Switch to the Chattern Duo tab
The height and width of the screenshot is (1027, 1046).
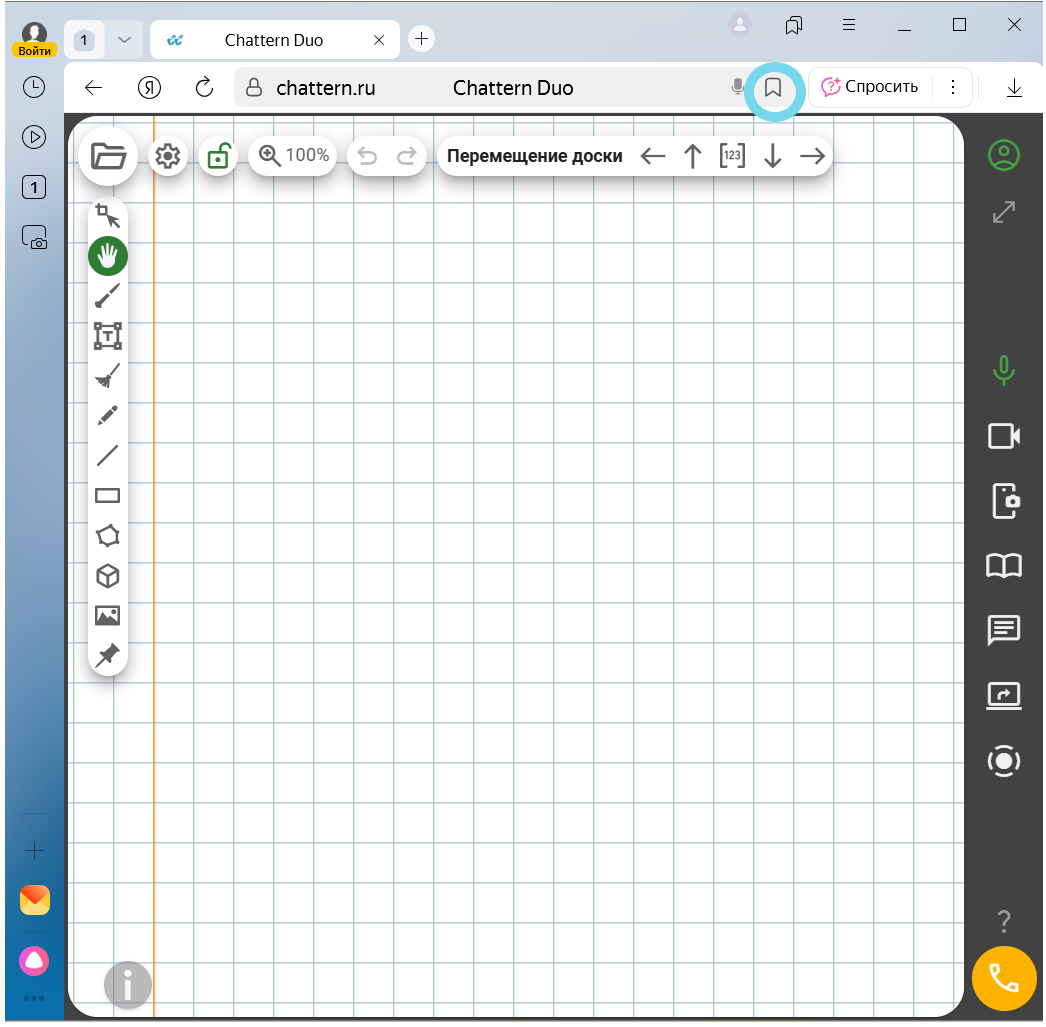click(272, 40)
